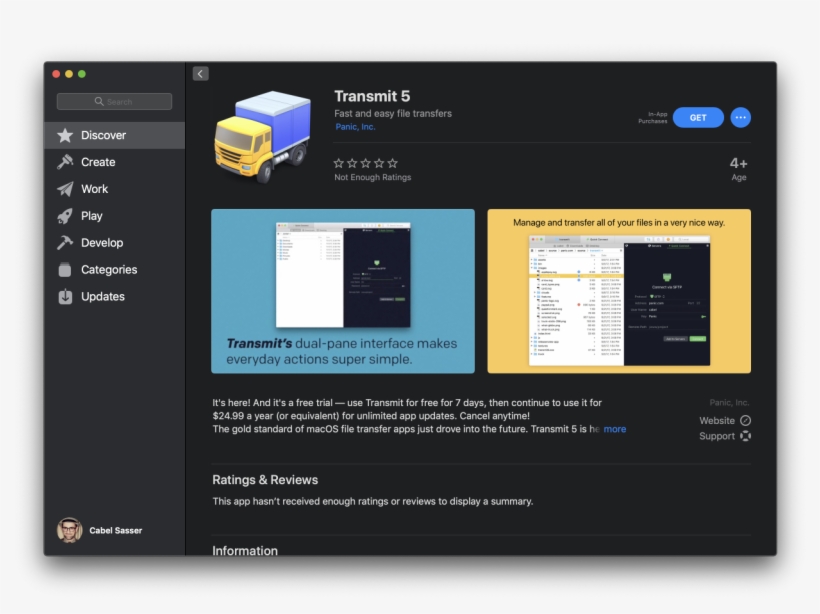View the blue dual-pane interface screenshot
This screenshot has height=614, width=820.
pos(344,290)
